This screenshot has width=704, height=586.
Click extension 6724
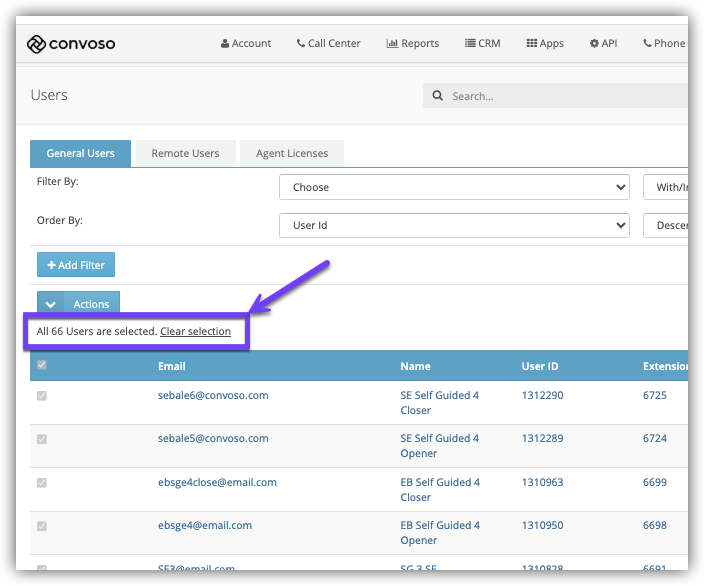coord(655,439)
